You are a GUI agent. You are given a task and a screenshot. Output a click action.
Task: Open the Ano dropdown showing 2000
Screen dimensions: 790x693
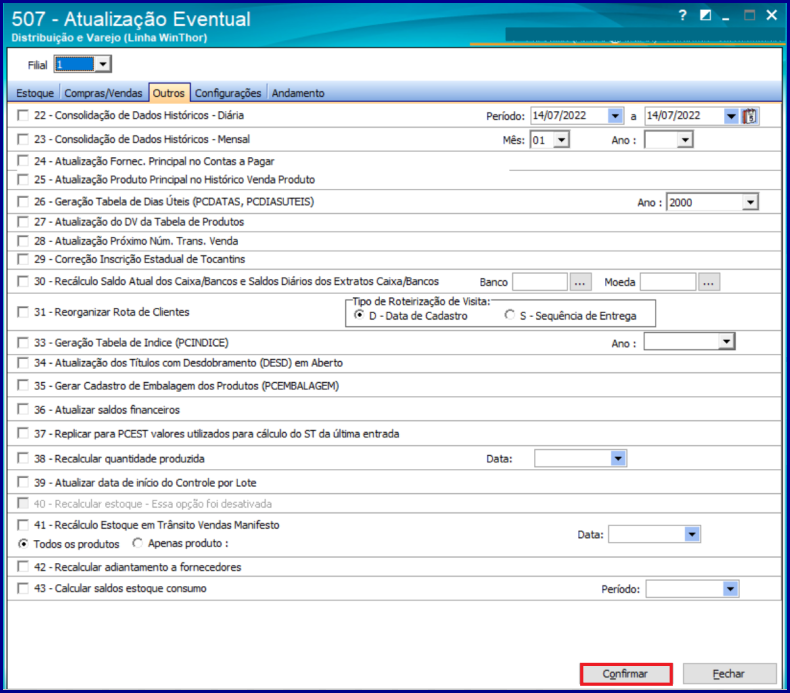pyautogui.click(x=750, y=202)
